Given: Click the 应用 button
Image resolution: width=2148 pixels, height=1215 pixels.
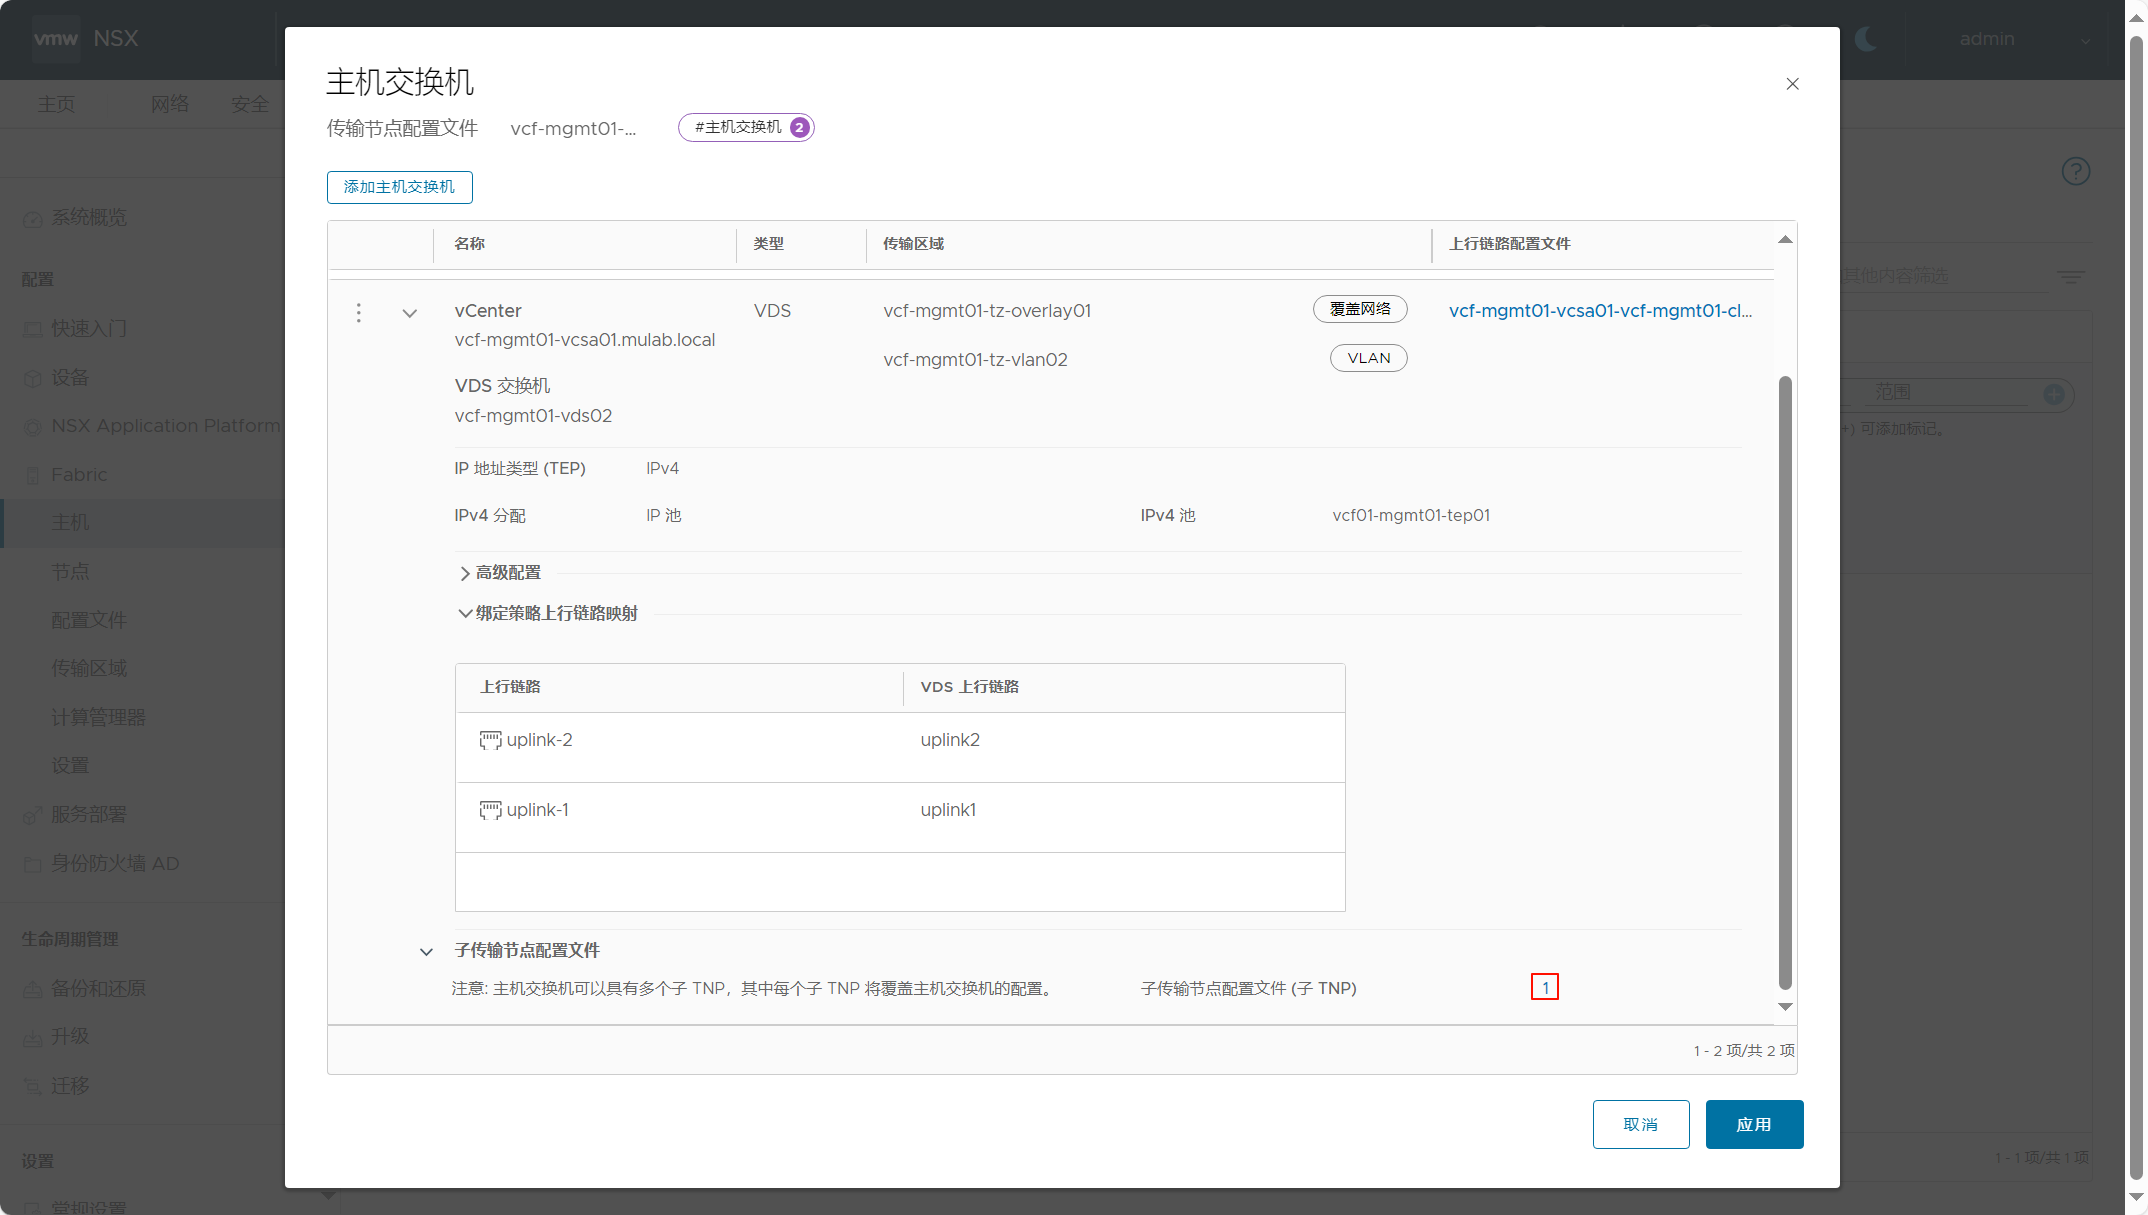Looking at the screenshot, I should pos(1754,1124).
